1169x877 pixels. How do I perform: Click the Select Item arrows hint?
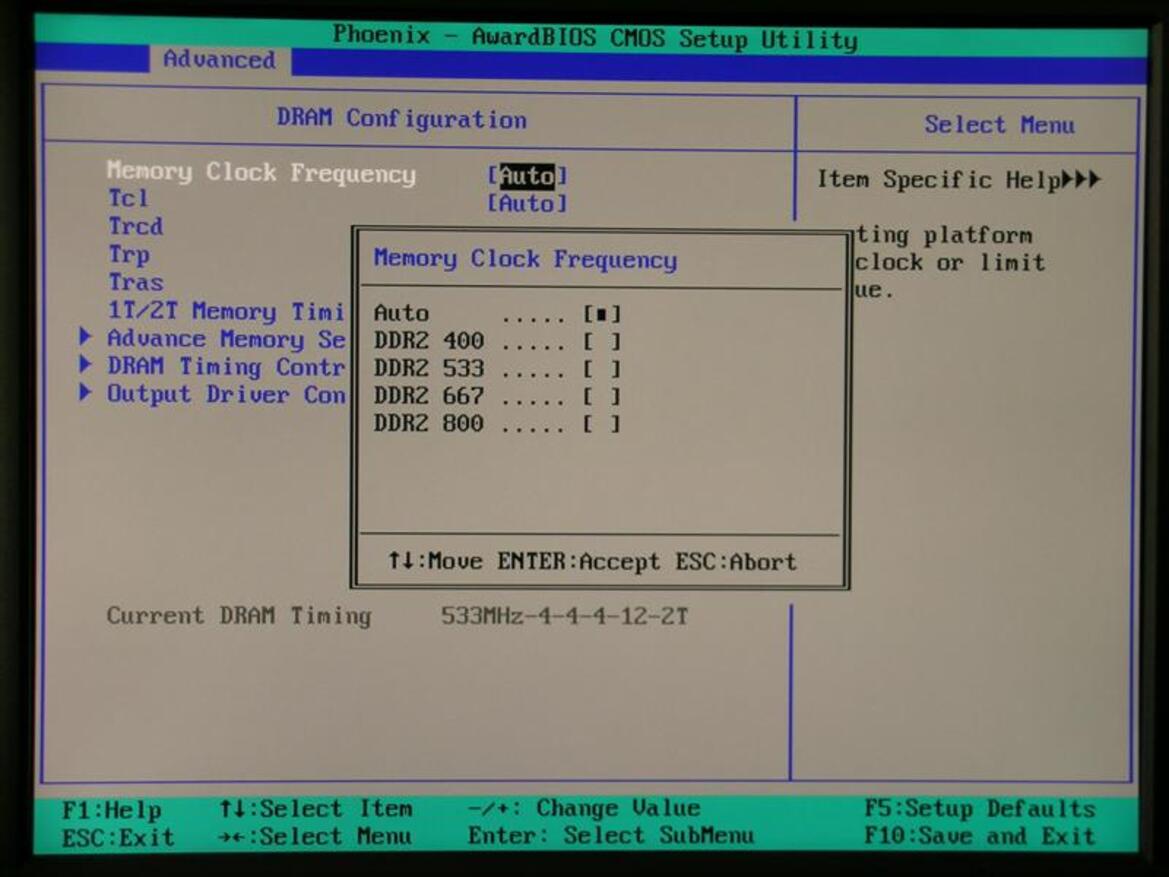315,808
